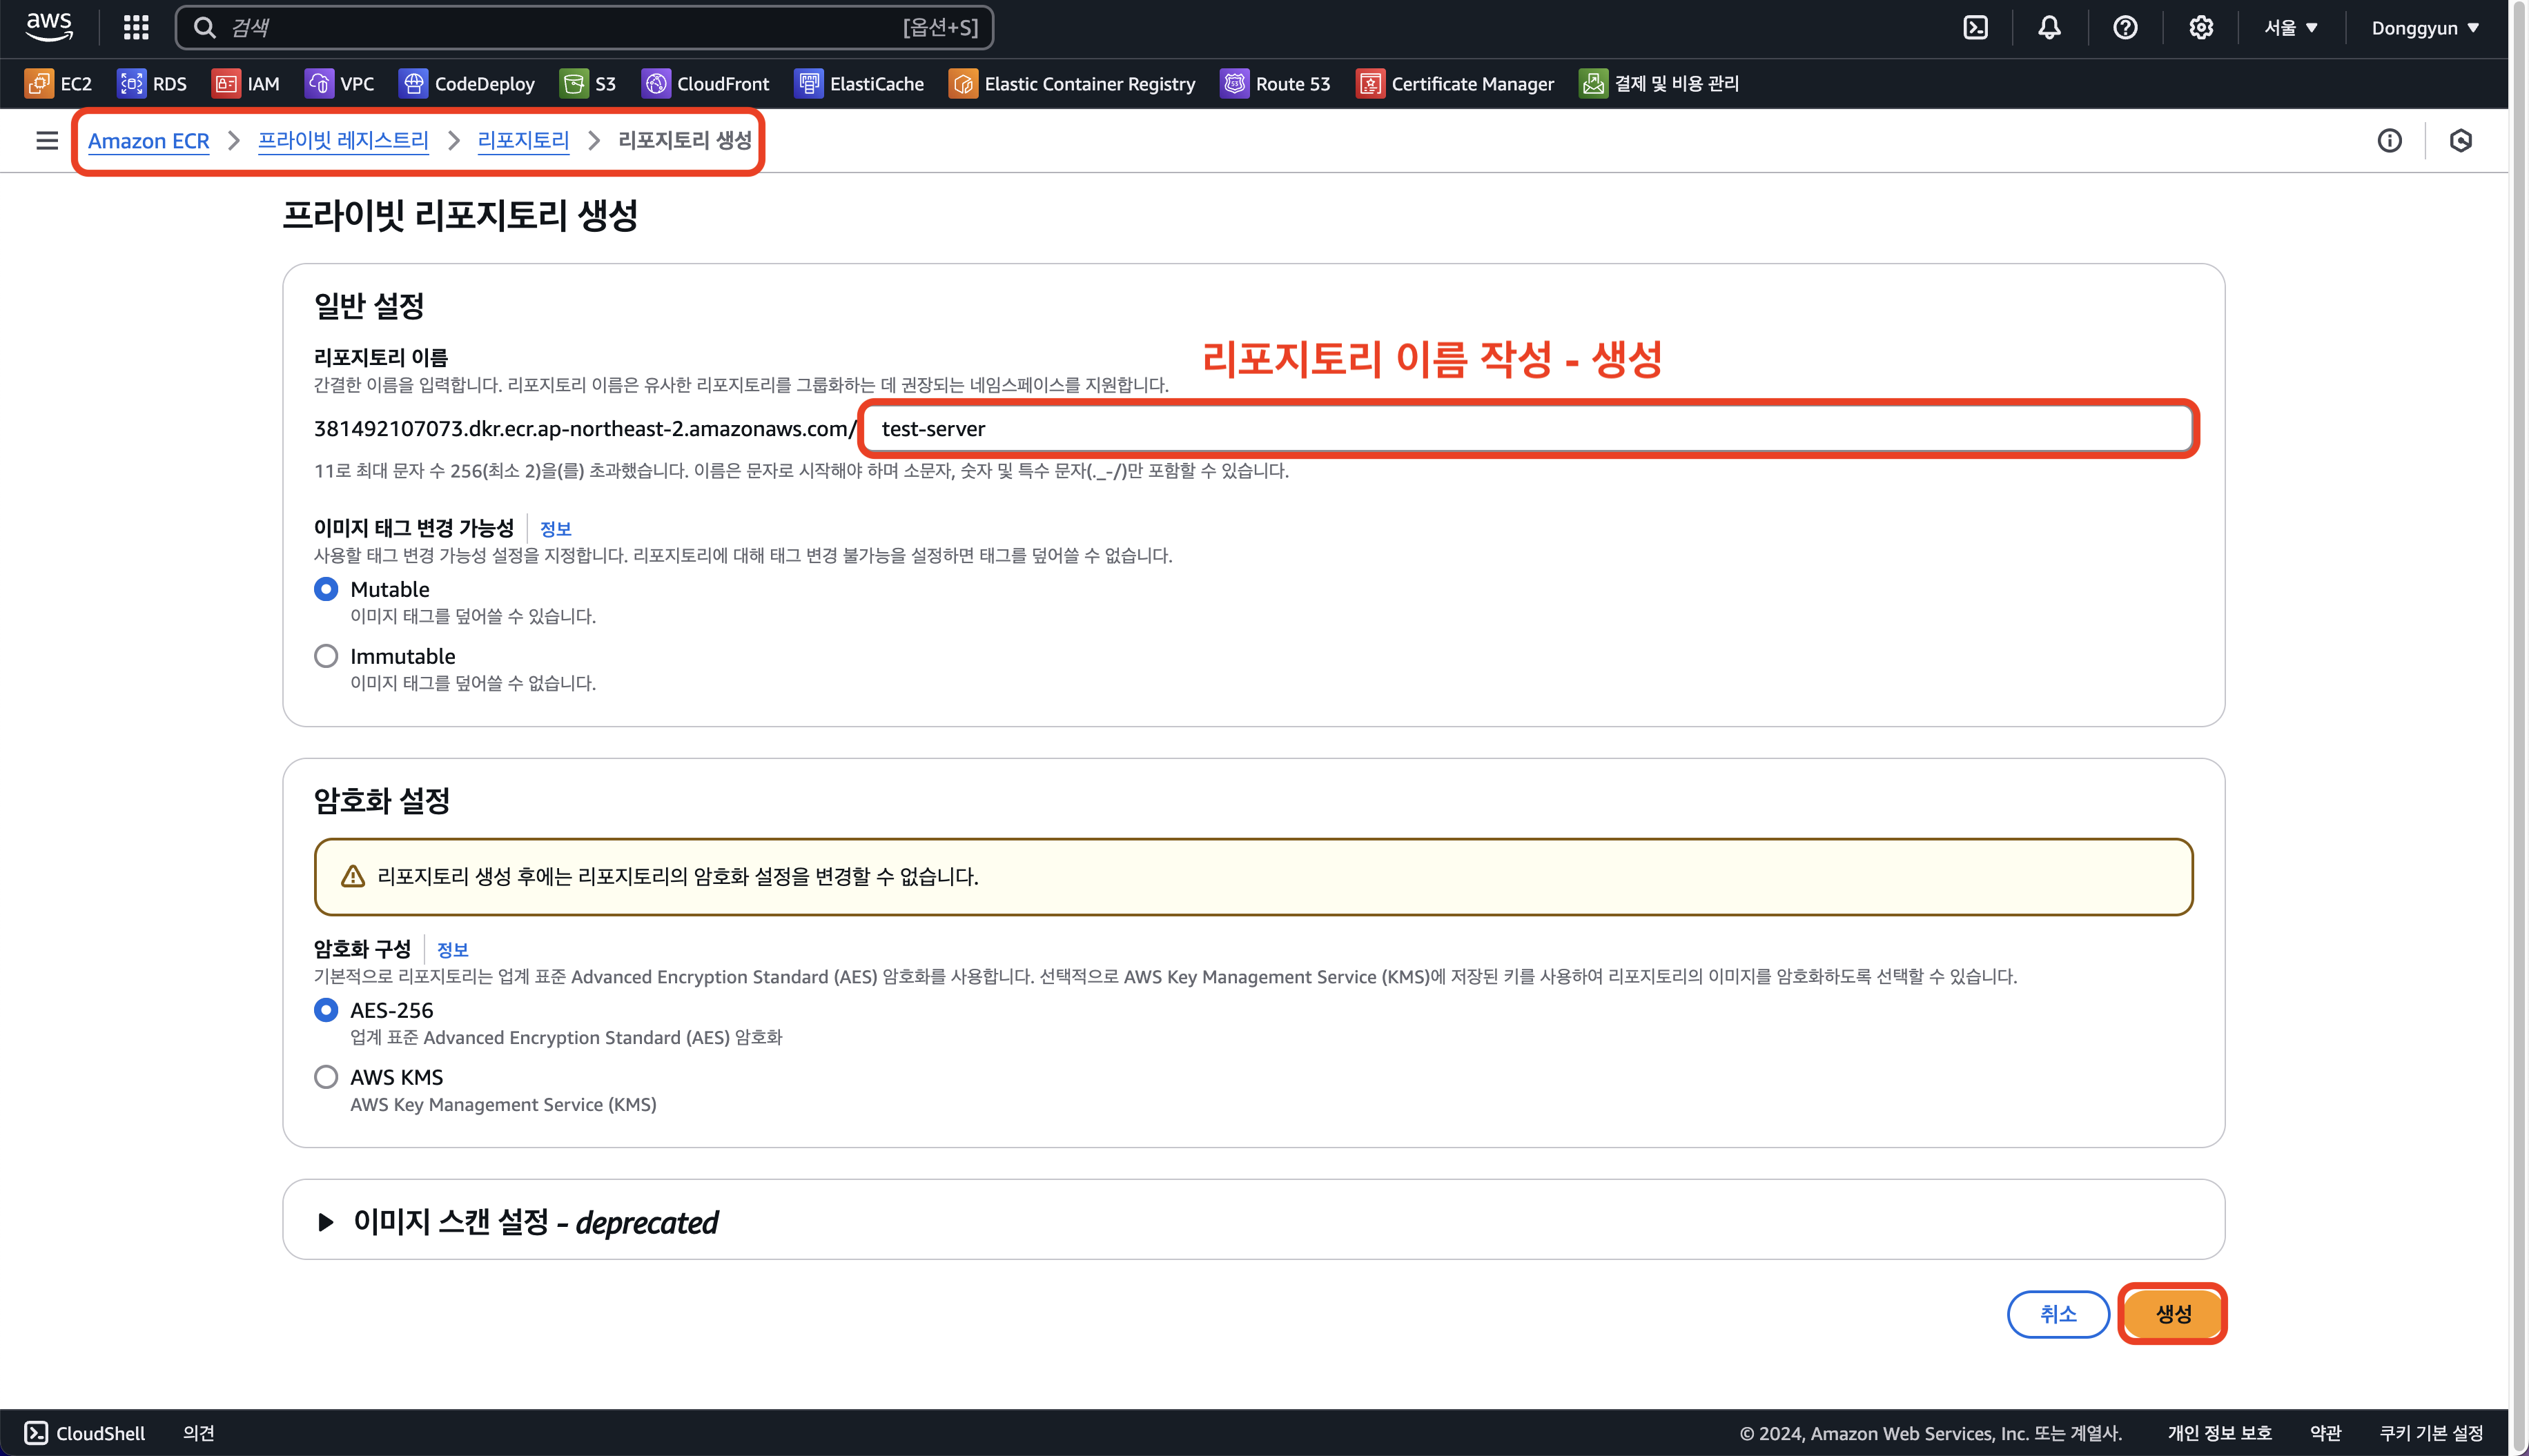The height and width of the screenshot is (1456, 2529).
Task: Open settings gear in top bar
Action: coord(2200,27)
